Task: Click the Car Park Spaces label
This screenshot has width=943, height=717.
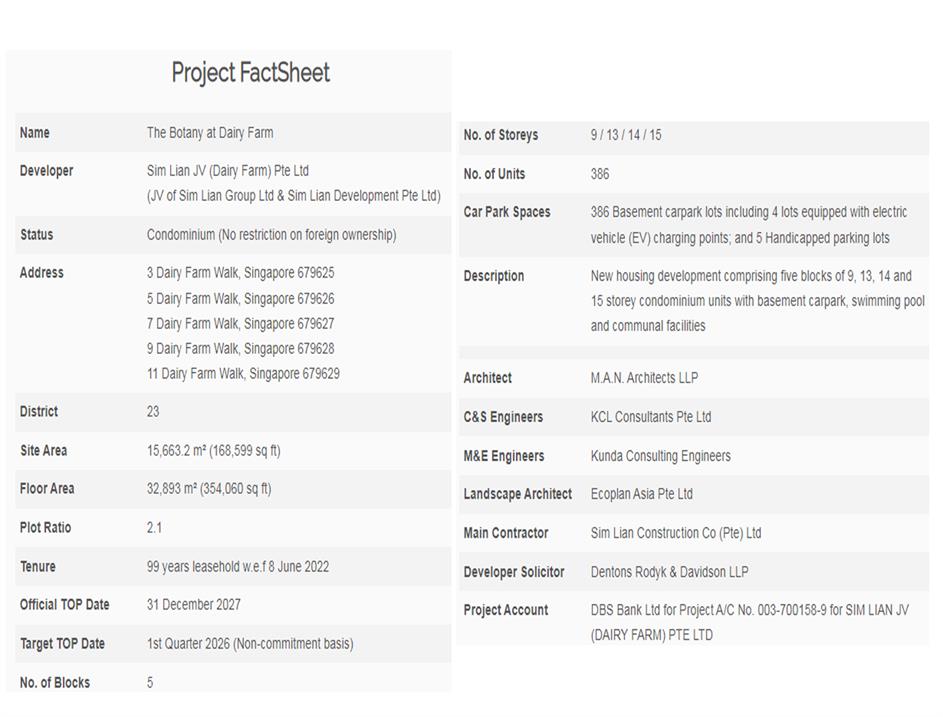Action: pyautogui.click(x=507, y=212)
